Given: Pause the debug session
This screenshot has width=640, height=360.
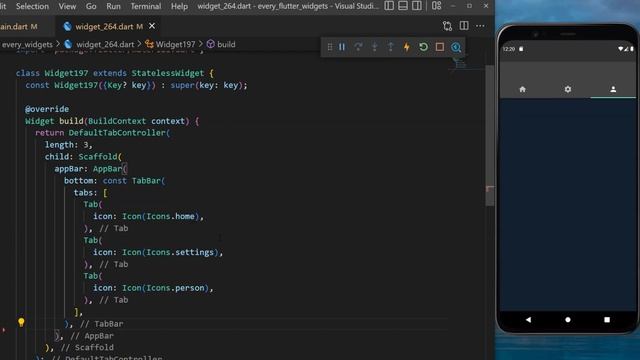Looking at the screenshot, I should pos(342,47).
